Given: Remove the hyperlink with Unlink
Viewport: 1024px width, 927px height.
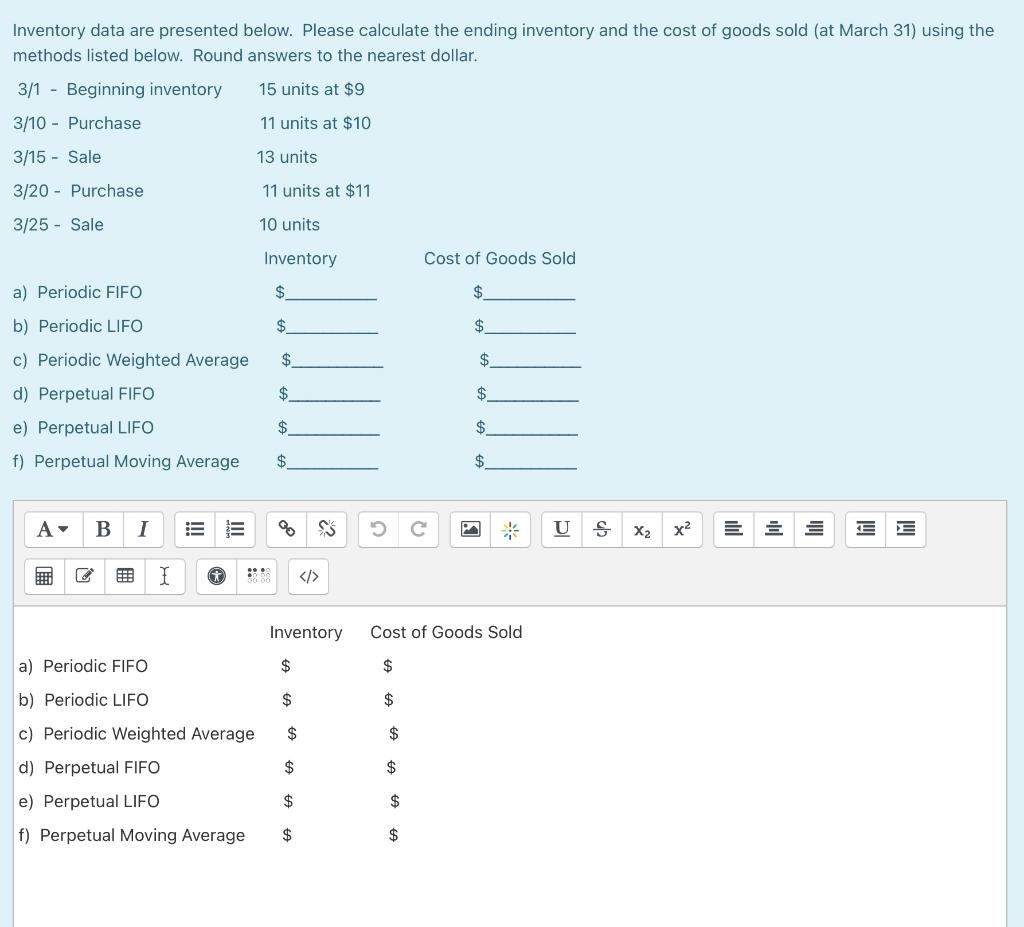Looking at the screenshot, I should click(326, 529).
